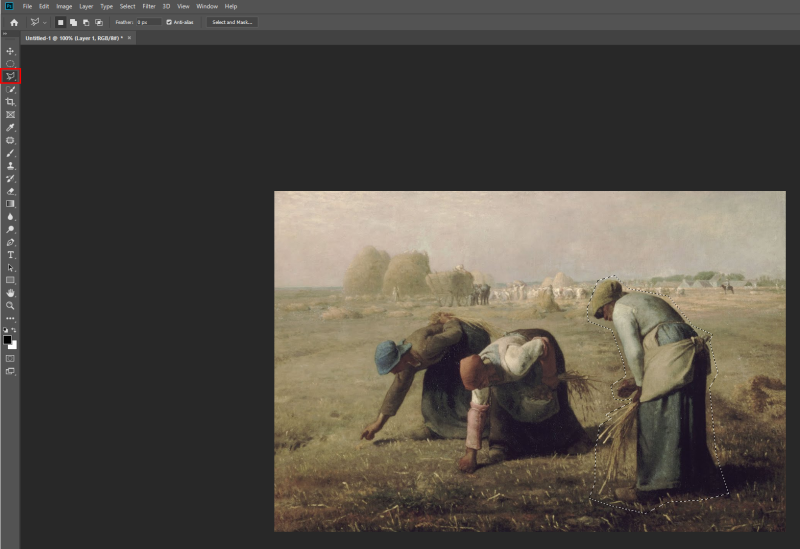
Task: Click the Home button in options bar
Action: [x=14, y=22]
